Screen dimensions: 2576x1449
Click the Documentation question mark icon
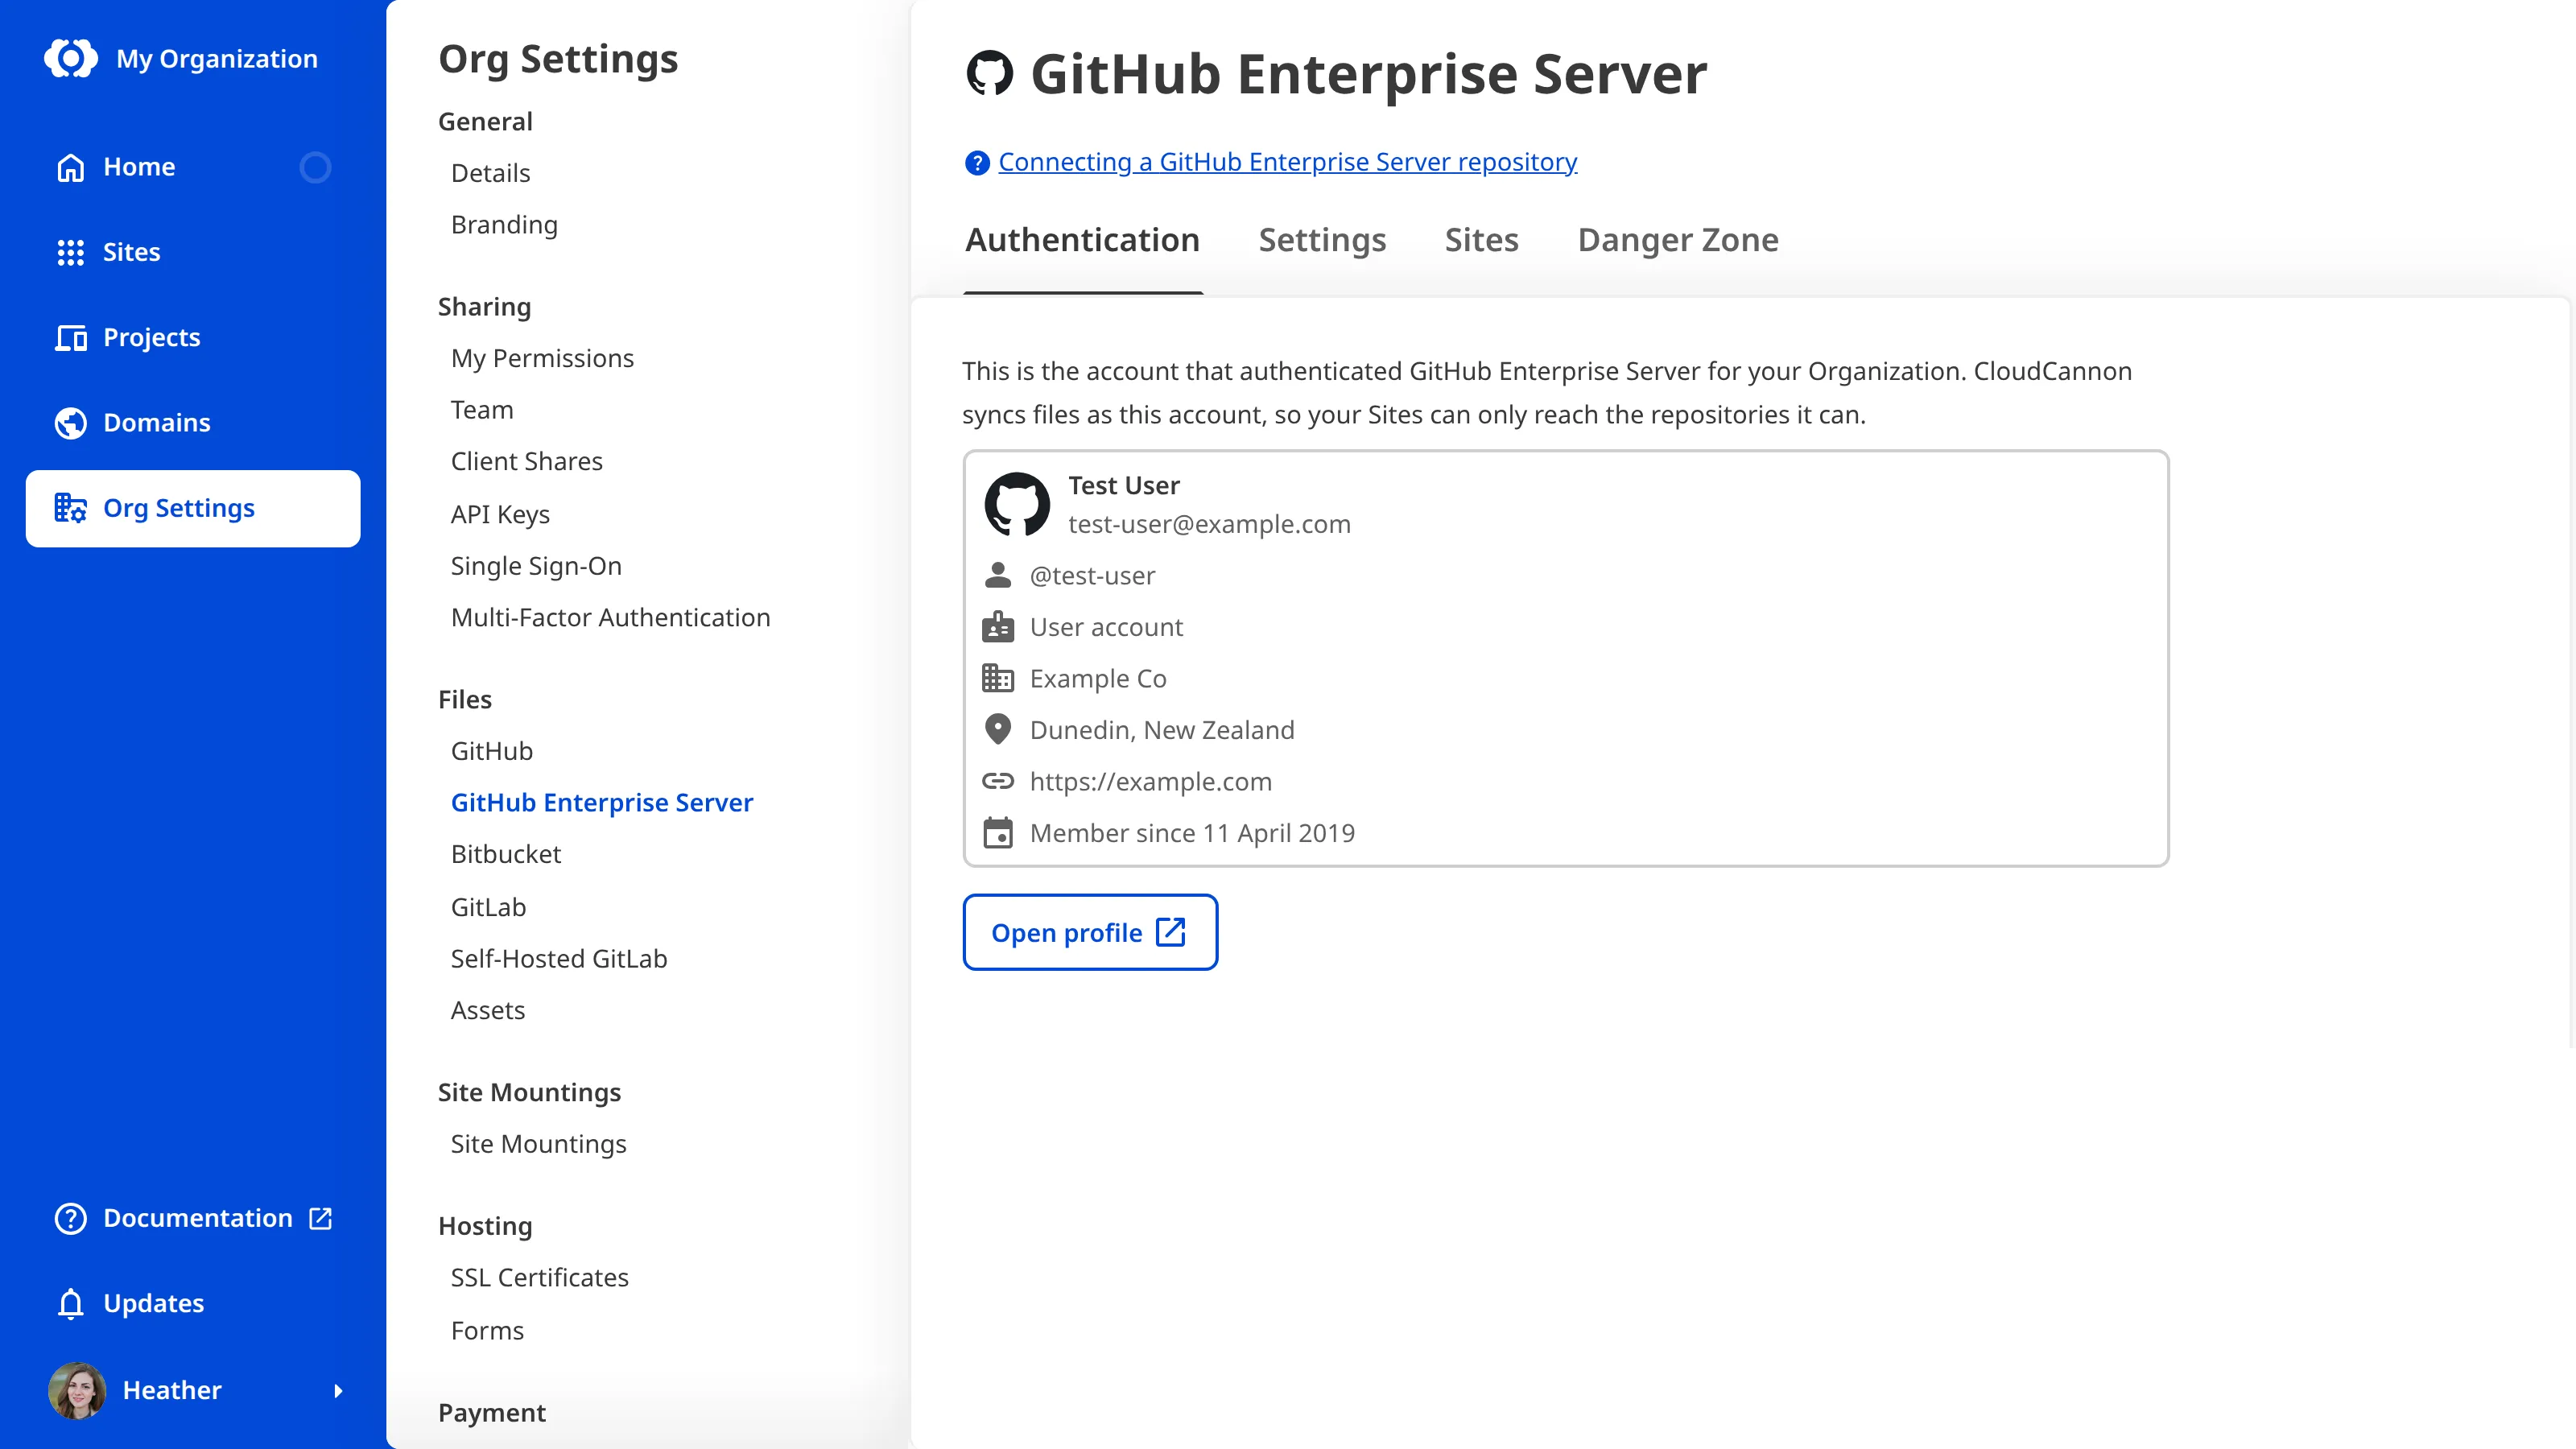(70, 1218)
